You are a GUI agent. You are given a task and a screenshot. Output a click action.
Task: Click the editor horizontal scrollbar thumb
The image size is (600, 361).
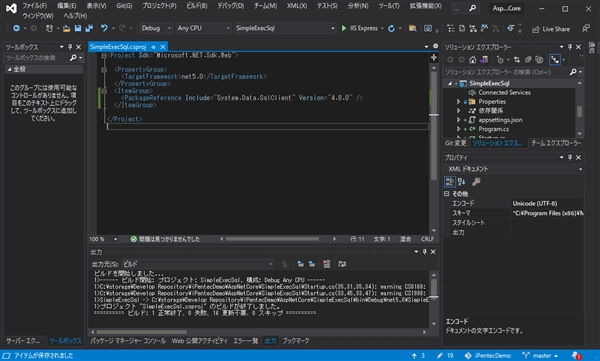coord(272,239)
